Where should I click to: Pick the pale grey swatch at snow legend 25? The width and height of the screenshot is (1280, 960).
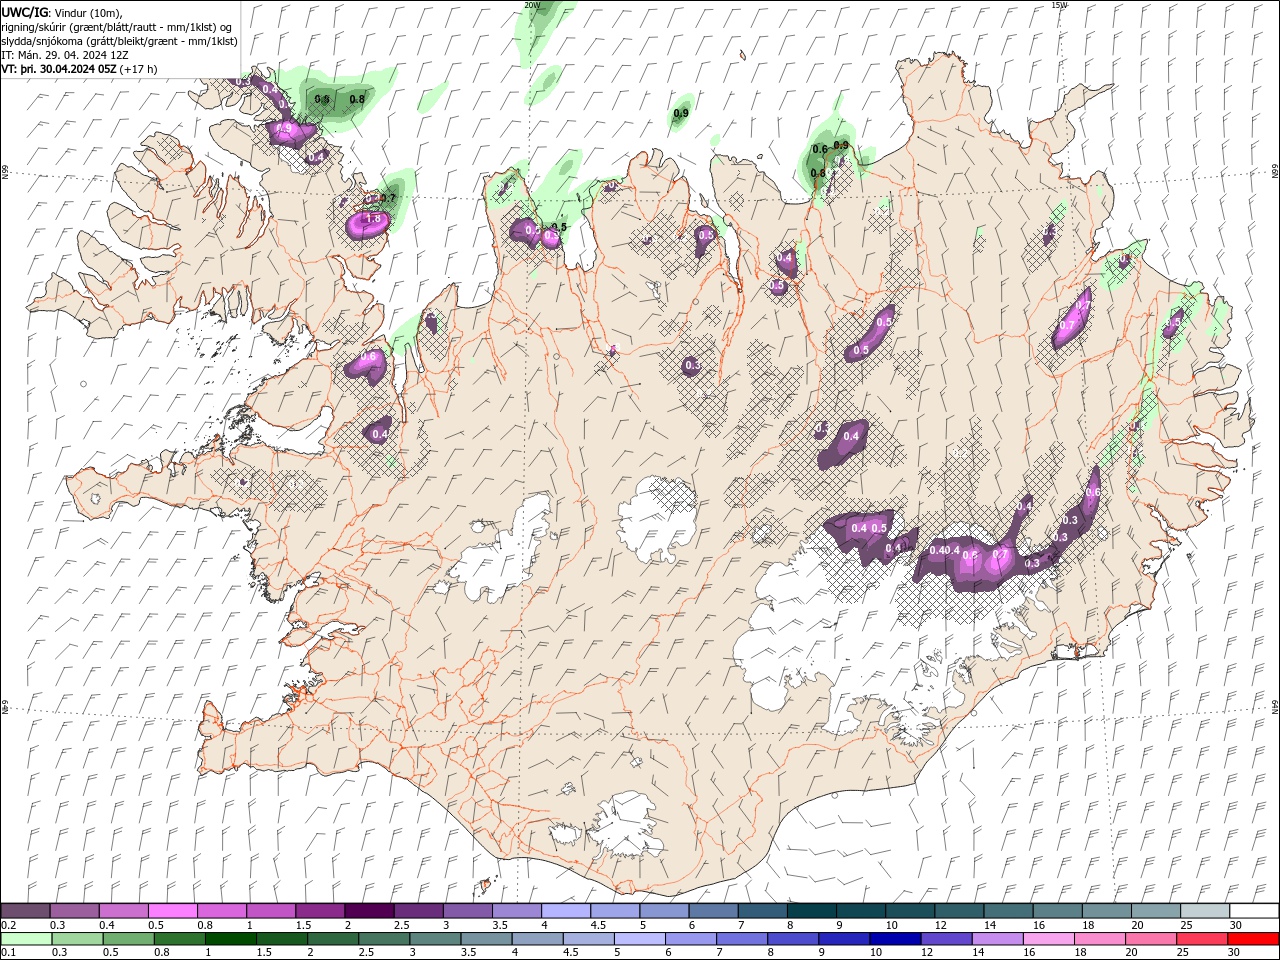pos(1204,911)
